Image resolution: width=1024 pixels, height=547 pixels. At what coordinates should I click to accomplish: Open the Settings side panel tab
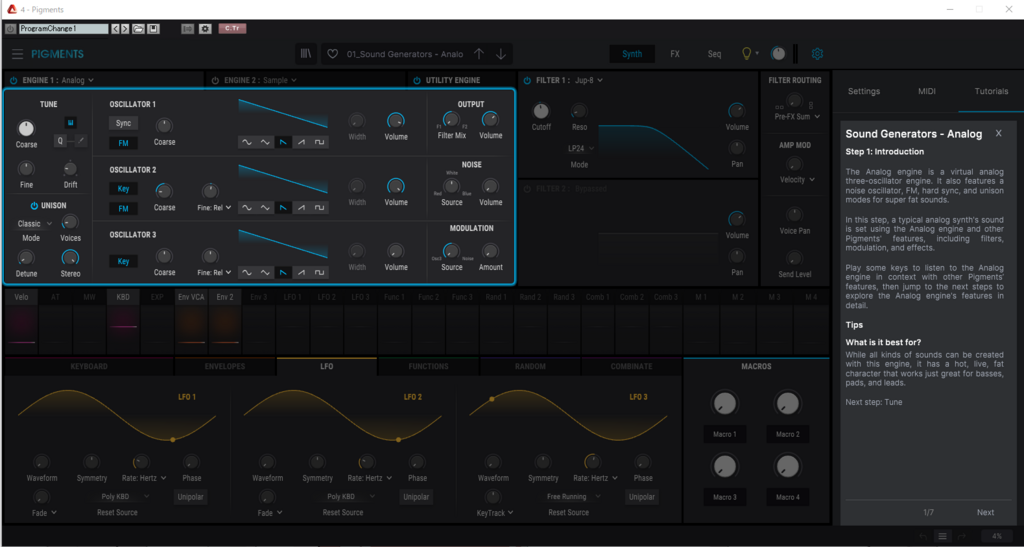[x=863, y=91]
